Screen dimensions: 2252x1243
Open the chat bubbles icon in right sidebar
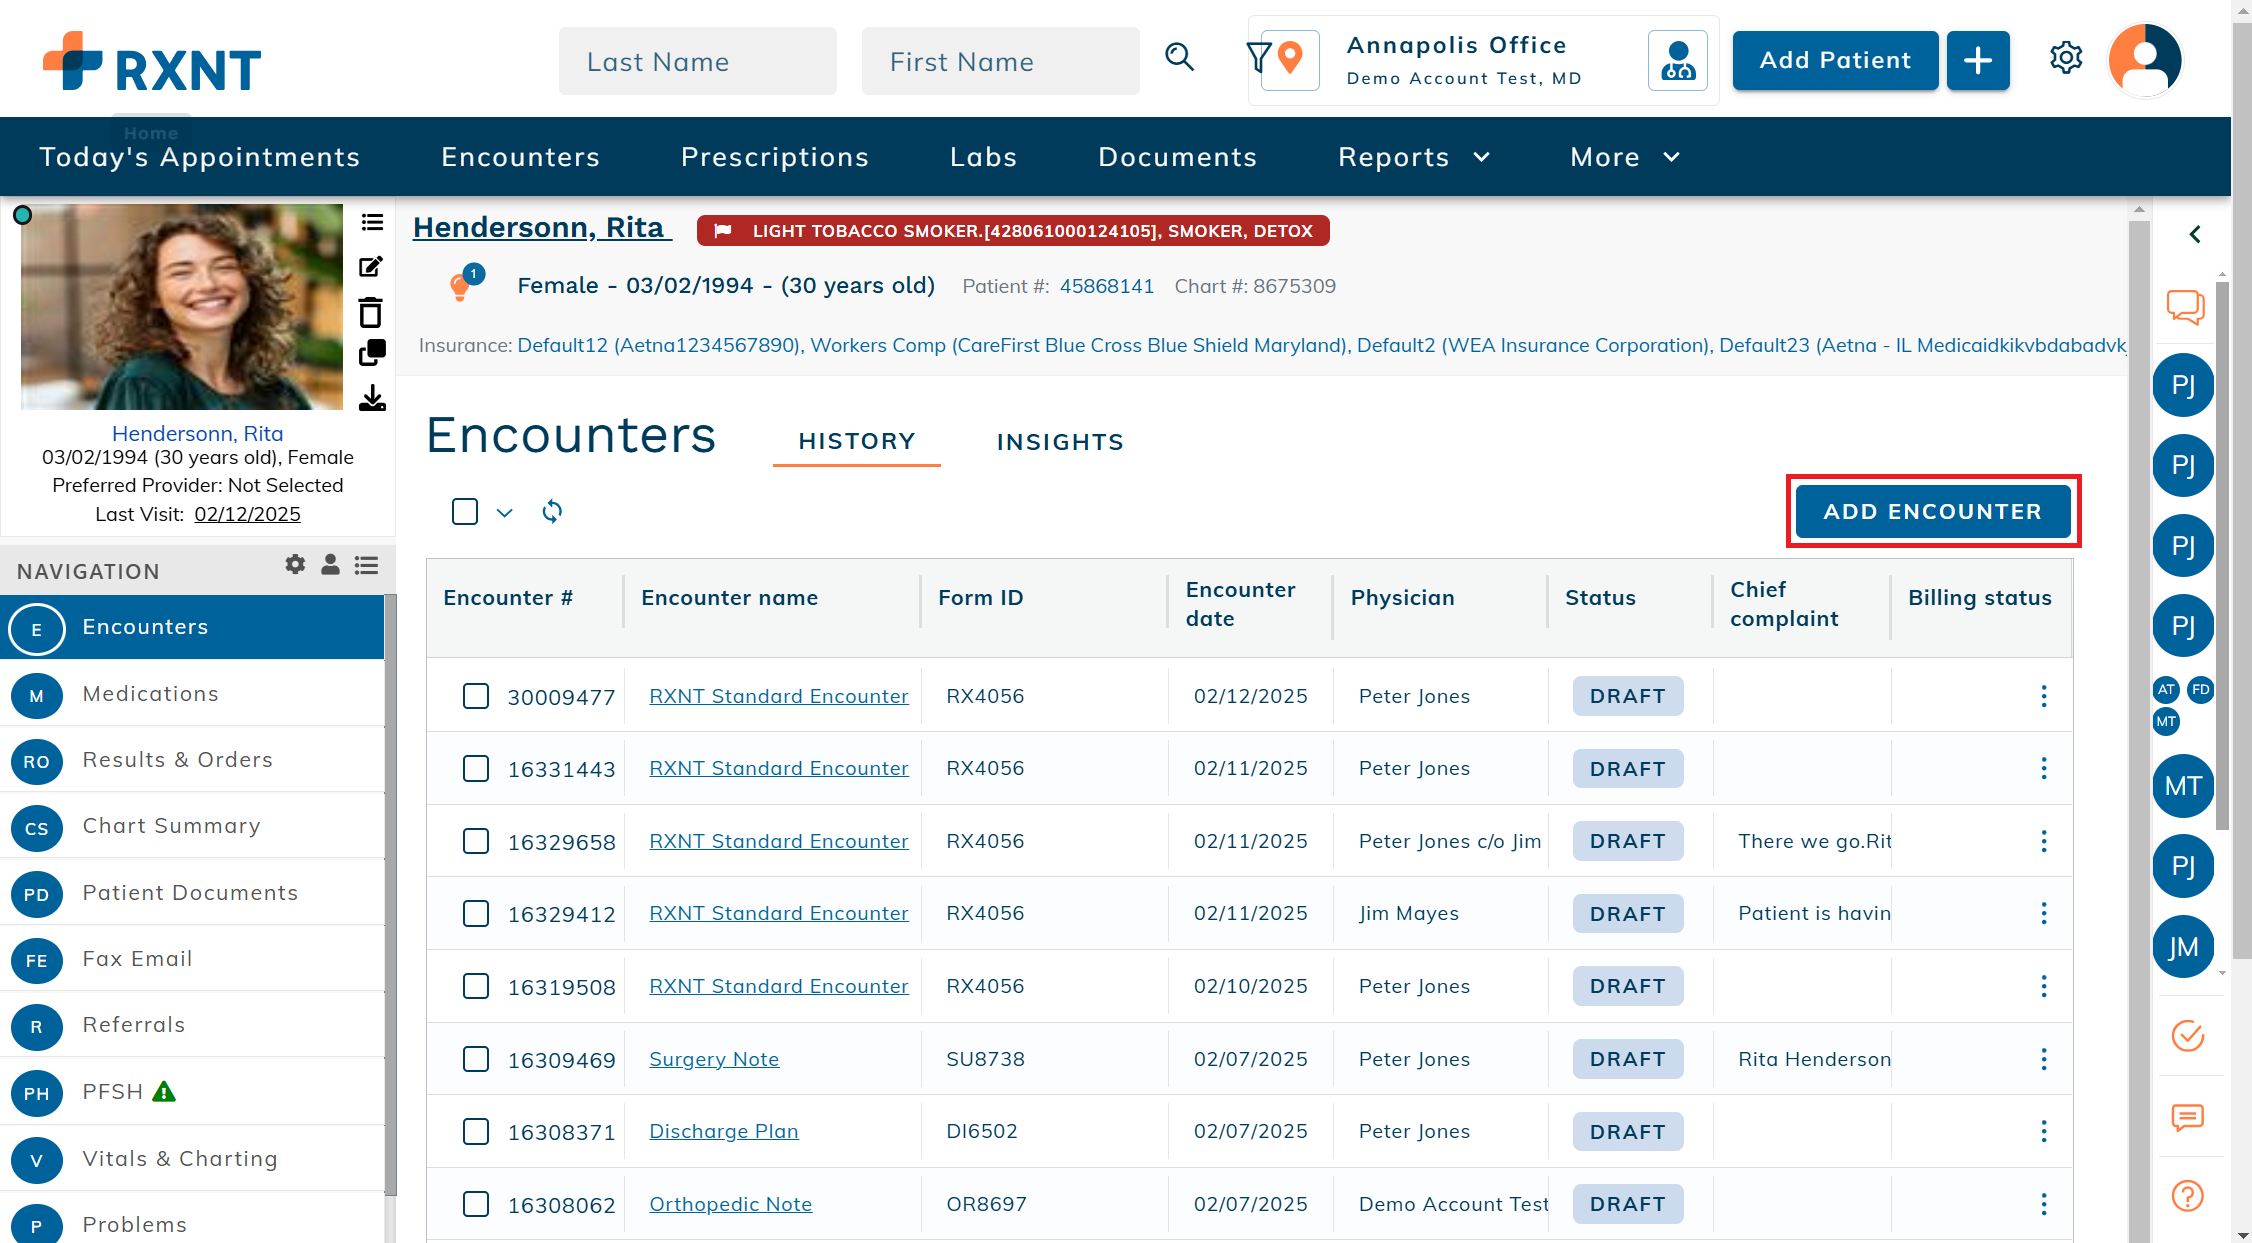point(2186,307)
